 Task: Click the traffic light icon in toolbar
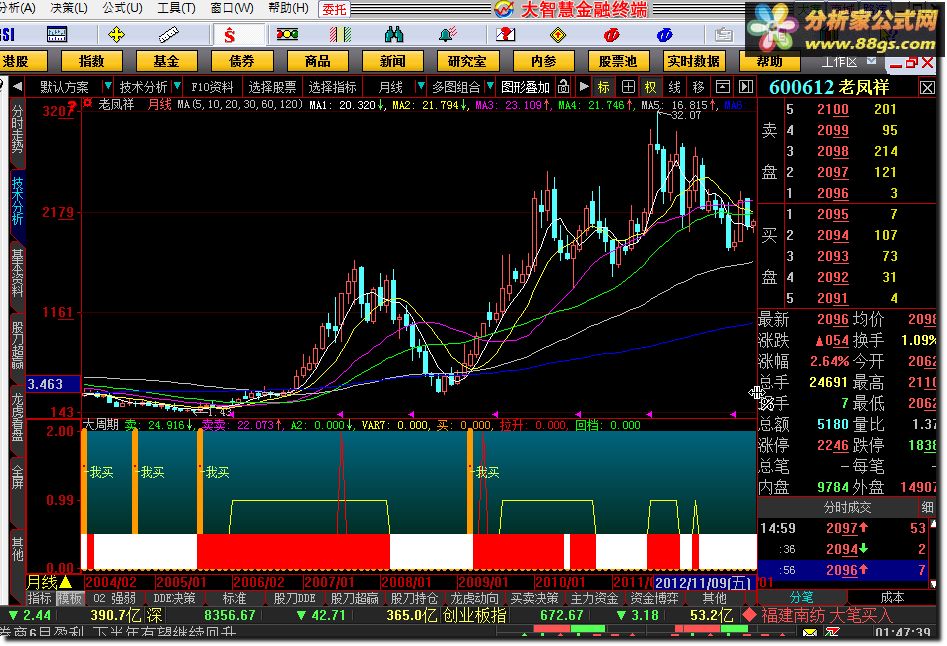[x=287, y=34]
